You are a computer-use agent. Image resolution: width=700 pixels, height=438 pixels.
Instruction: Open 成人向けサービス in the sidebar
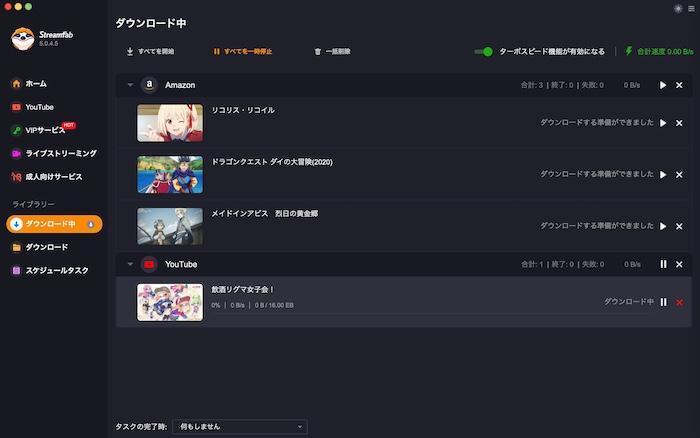[x=46, y=177]
